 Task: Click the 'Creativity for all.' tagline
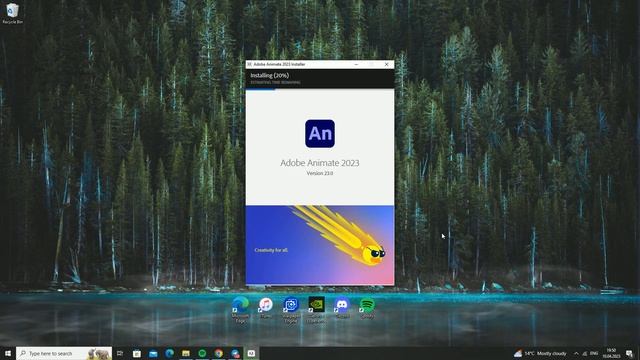coord(271,250)
